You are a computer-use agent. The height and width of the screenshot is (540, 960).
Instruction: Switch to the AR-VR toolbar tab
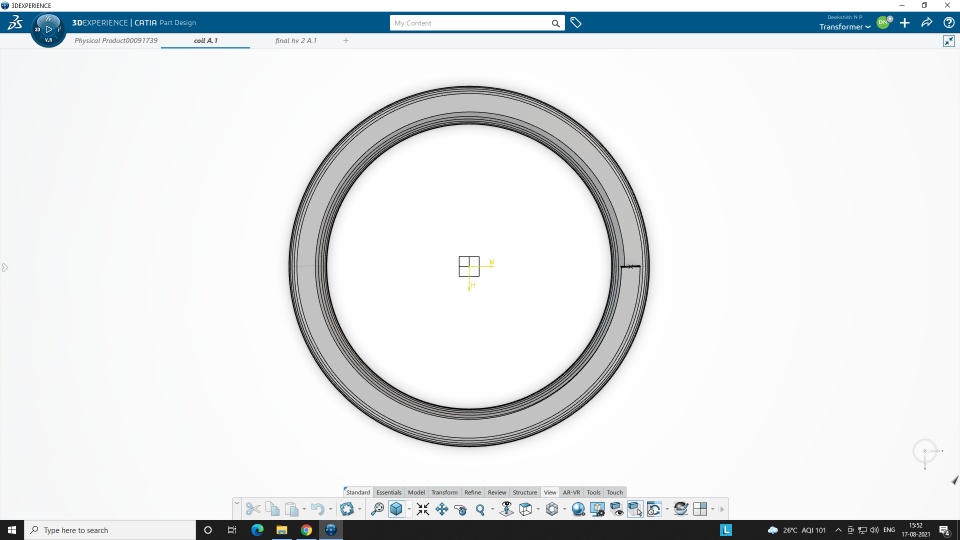(571, 492)
